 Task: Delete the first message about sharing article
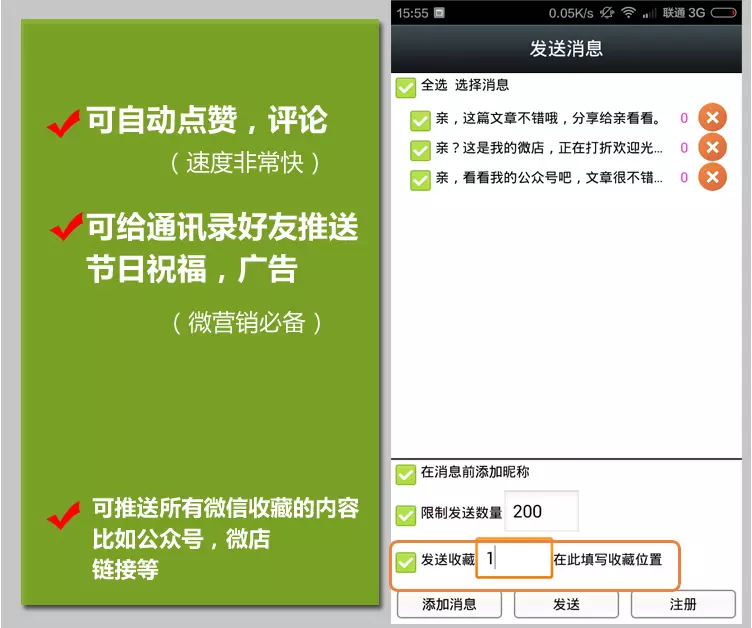pos(712,117)
